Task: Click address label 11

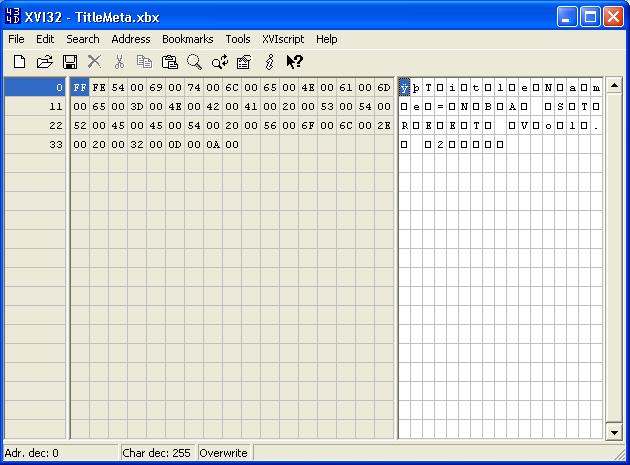Action: point(35,107)
